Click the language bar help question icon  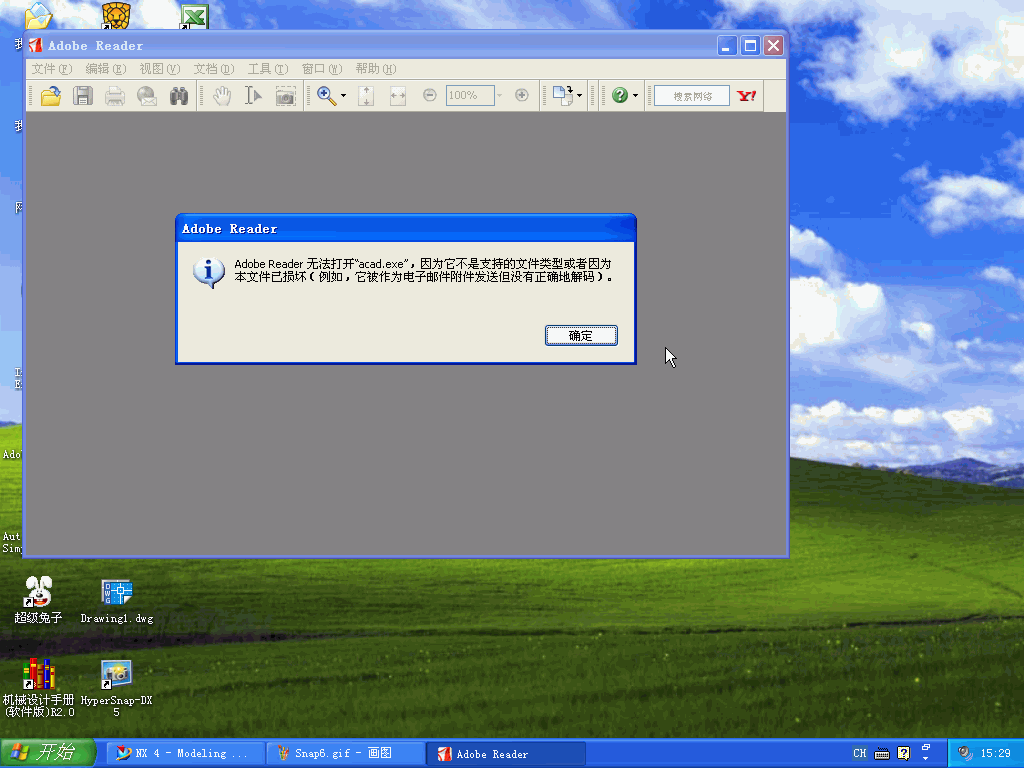click(x=903, y=754)
